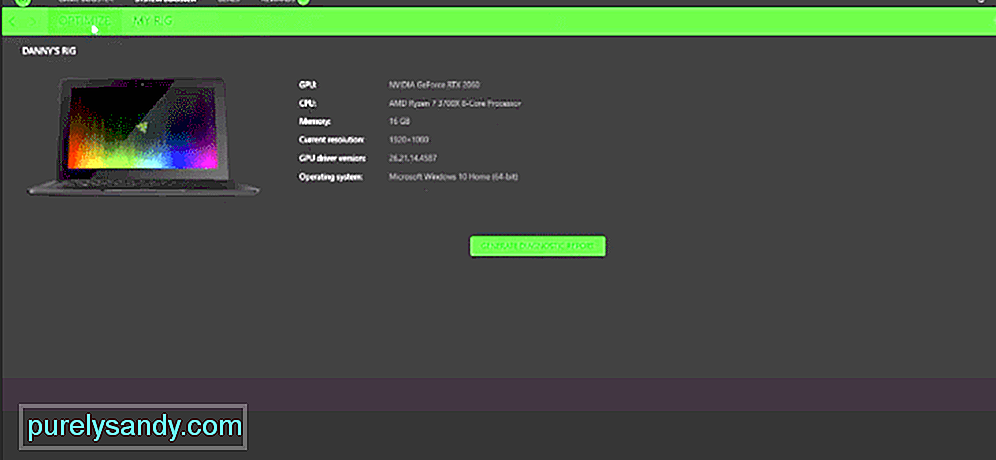This screenshot has height=460, width=996.
Task: Select AMD Ryzen 7 3700X processor text
Action: click(455, 103)
